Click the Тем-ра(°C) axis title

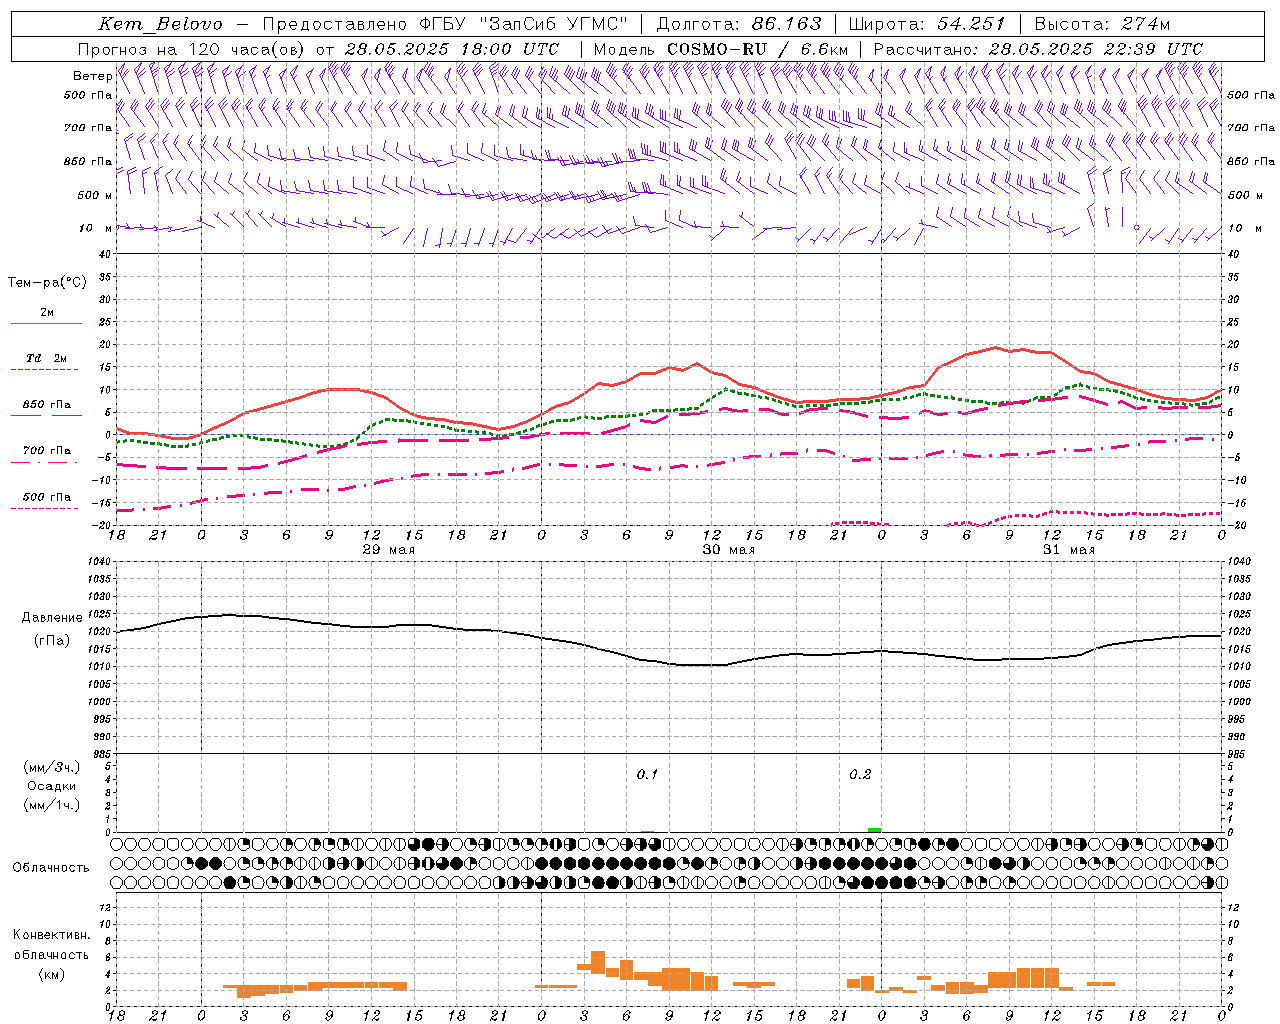(47, 283)
